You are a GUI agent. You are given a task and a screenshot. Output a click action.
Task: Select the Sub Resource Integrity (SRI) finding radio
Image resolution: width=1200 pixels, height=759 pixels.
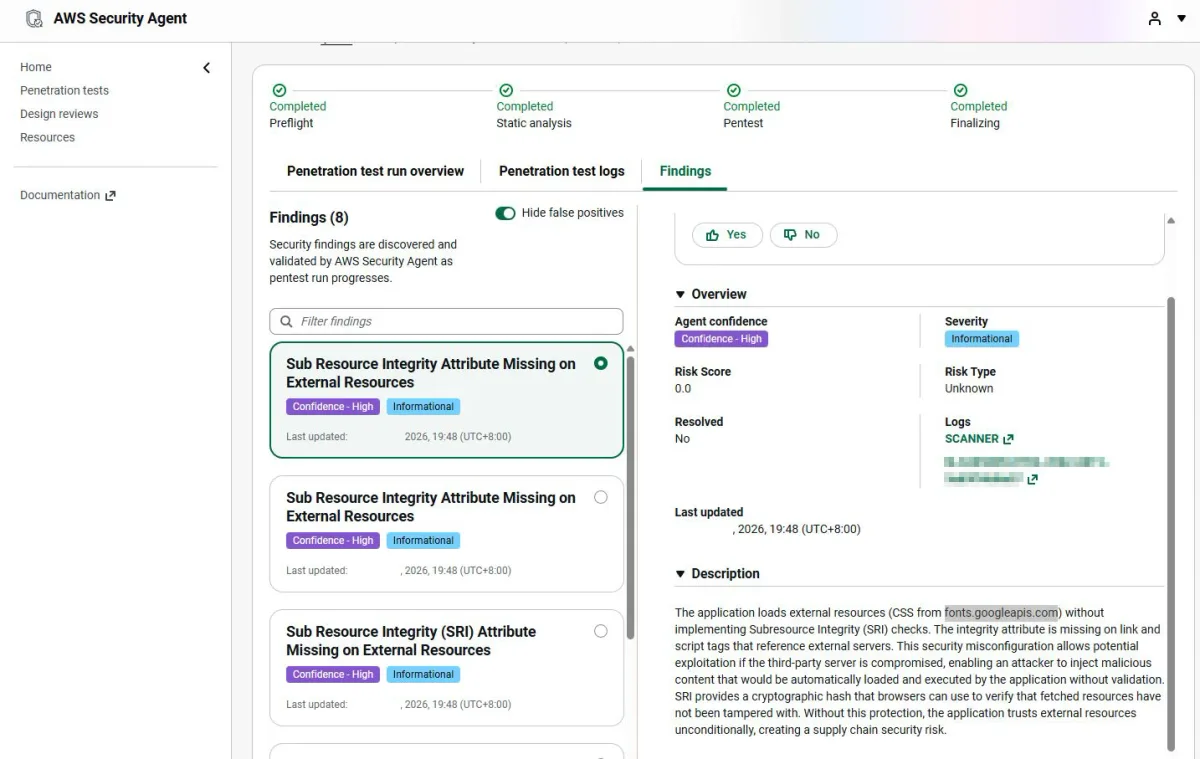[600, 631]
